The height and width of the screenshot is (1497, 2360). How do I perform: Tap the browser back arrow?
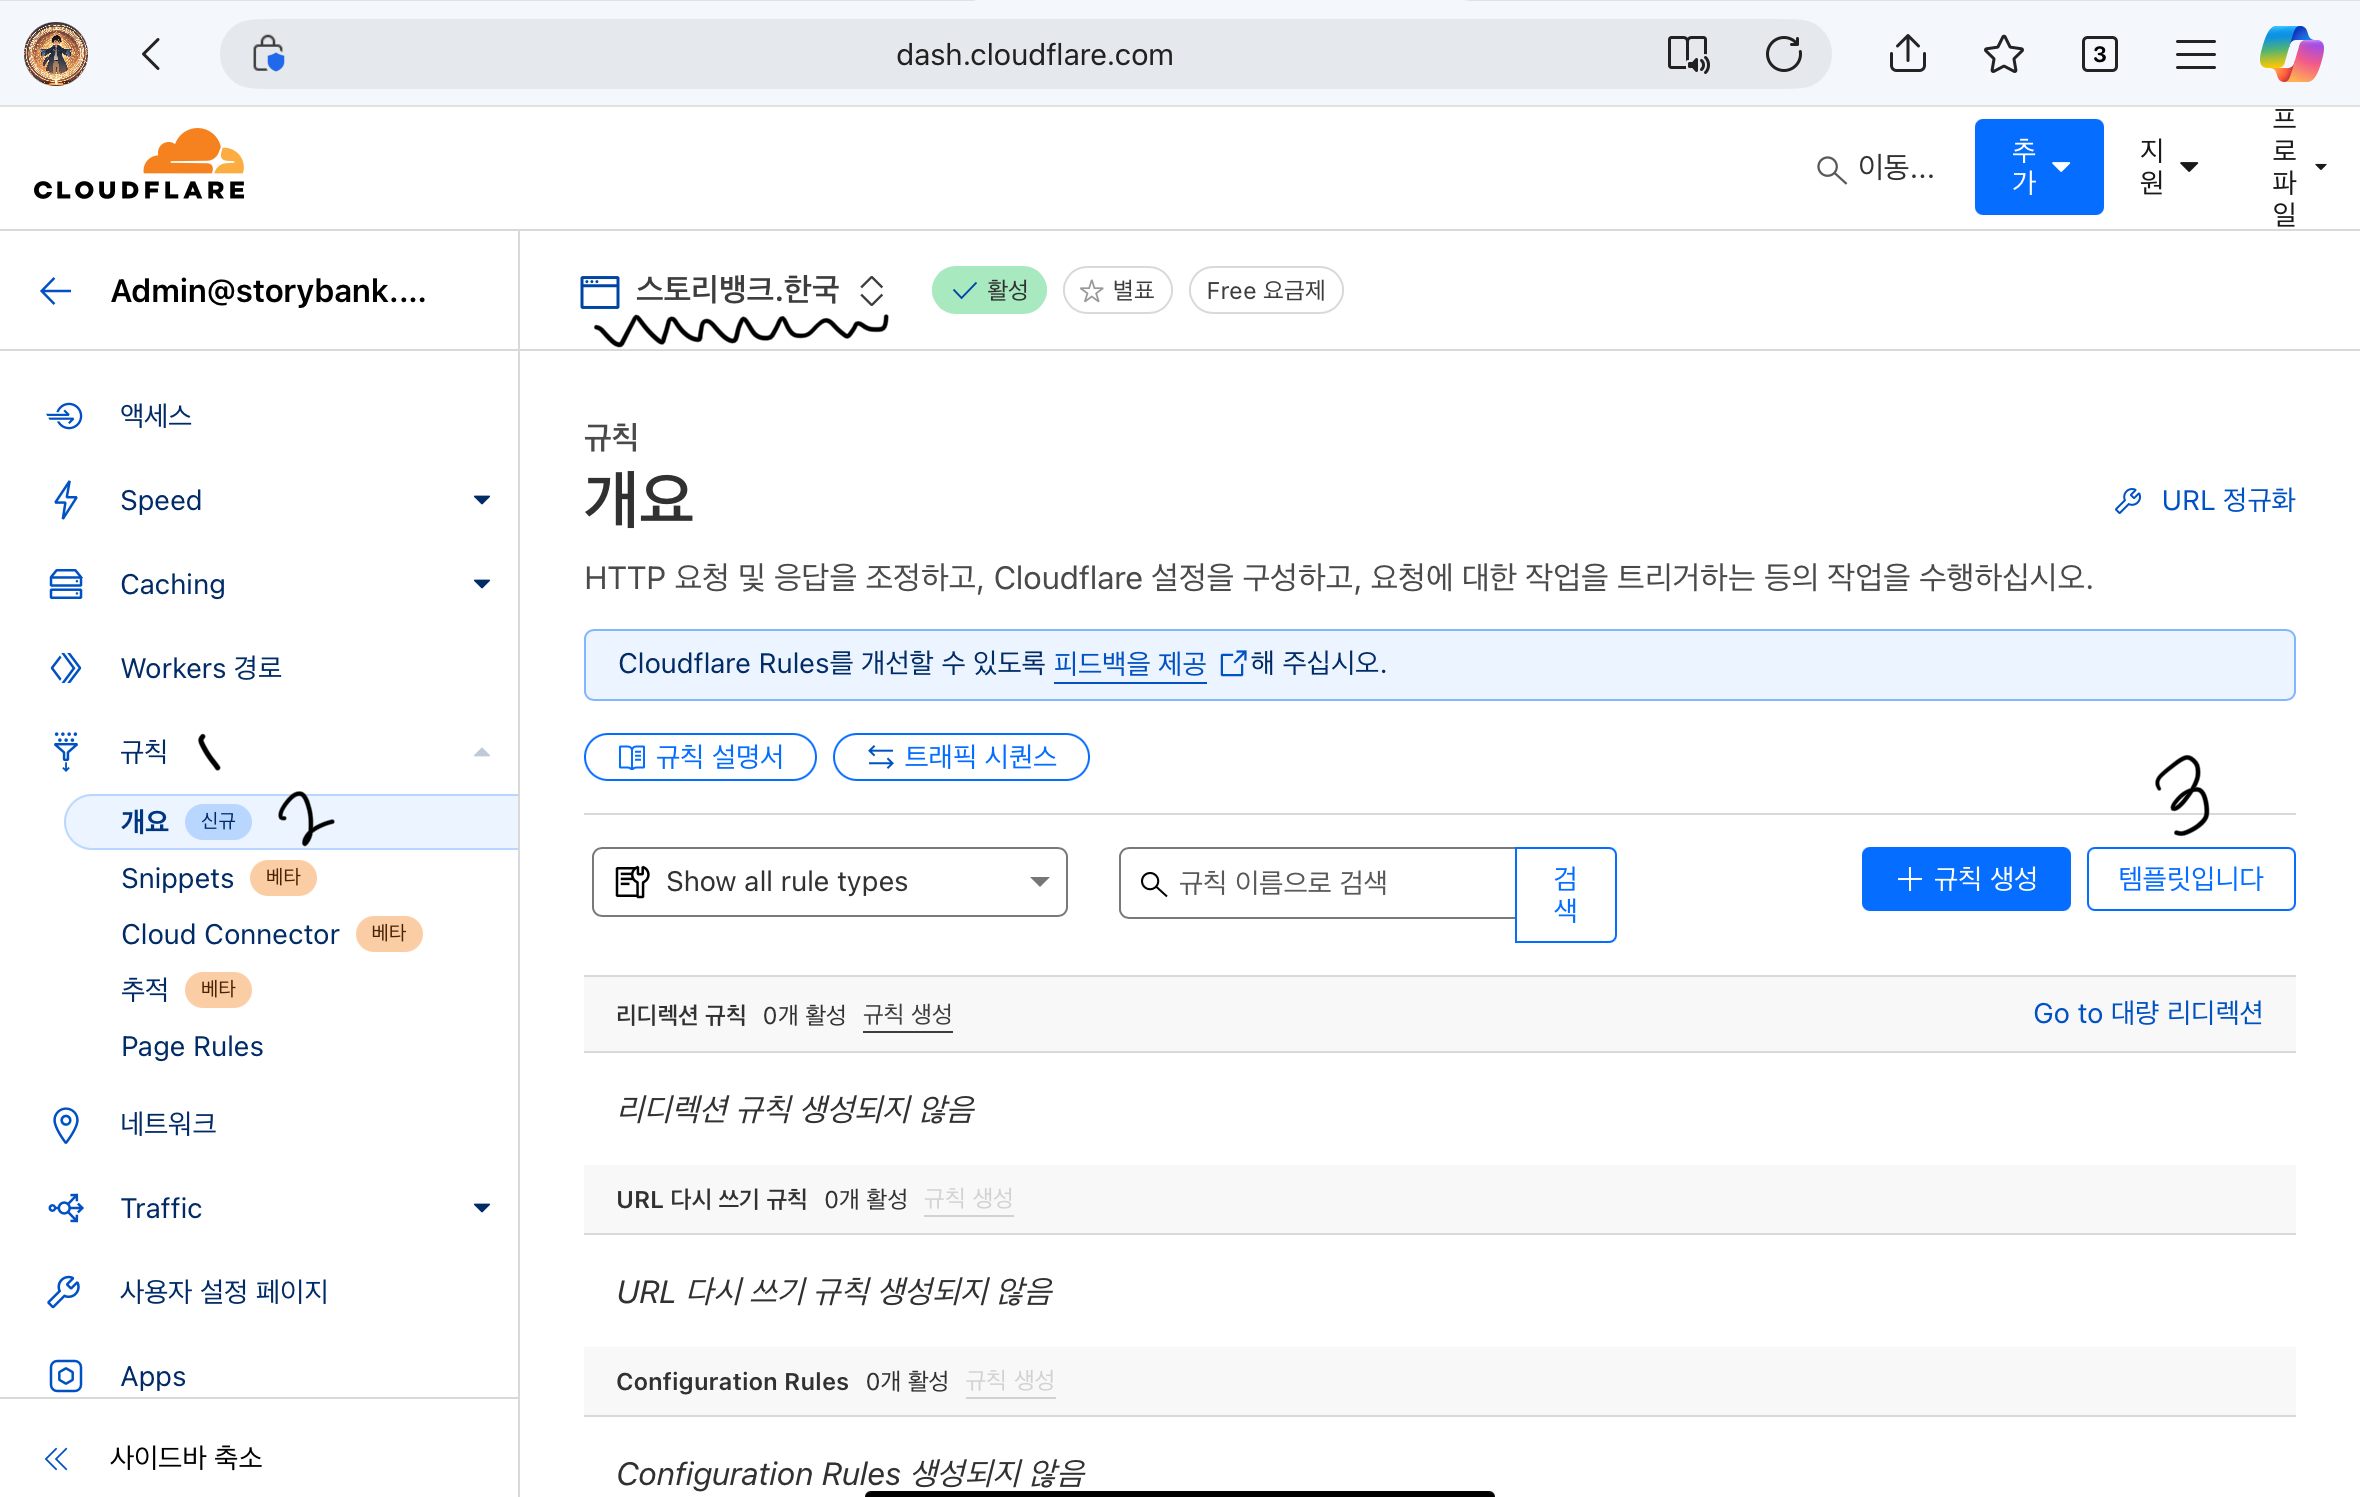pyautogui.click(x=151, y=54)
